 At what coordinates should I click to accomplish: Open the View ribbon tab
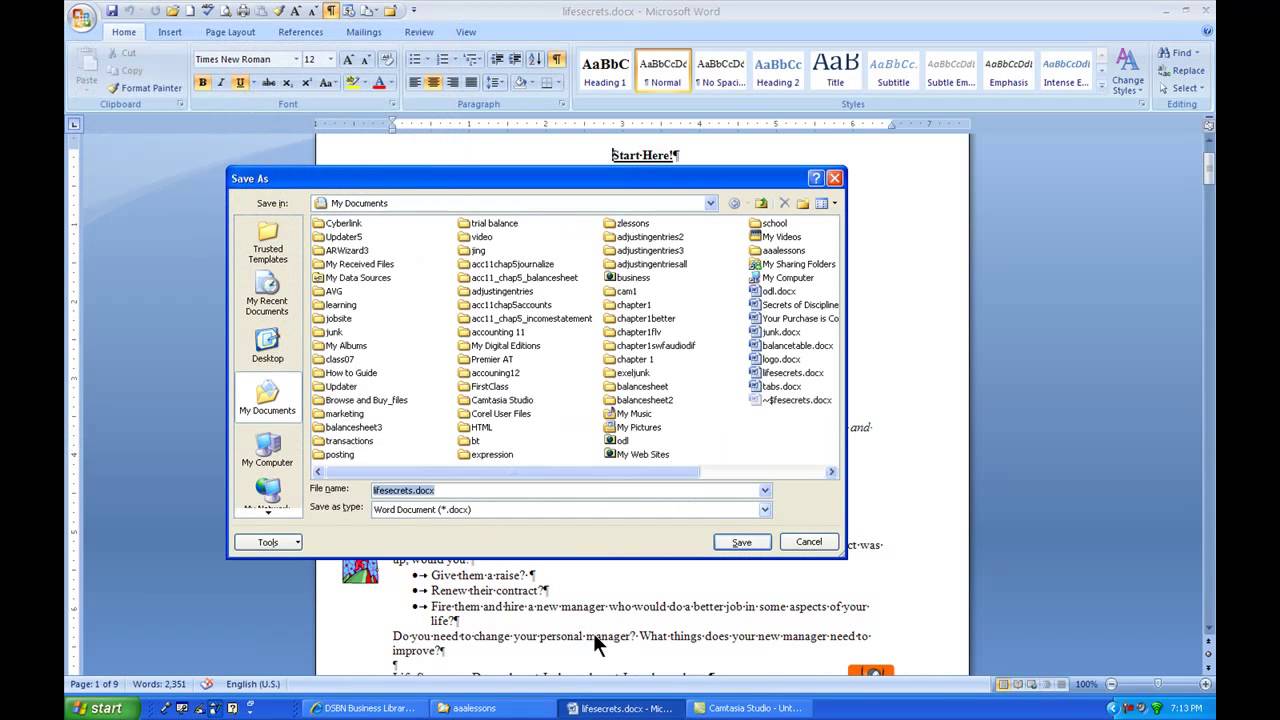[466, 32]
